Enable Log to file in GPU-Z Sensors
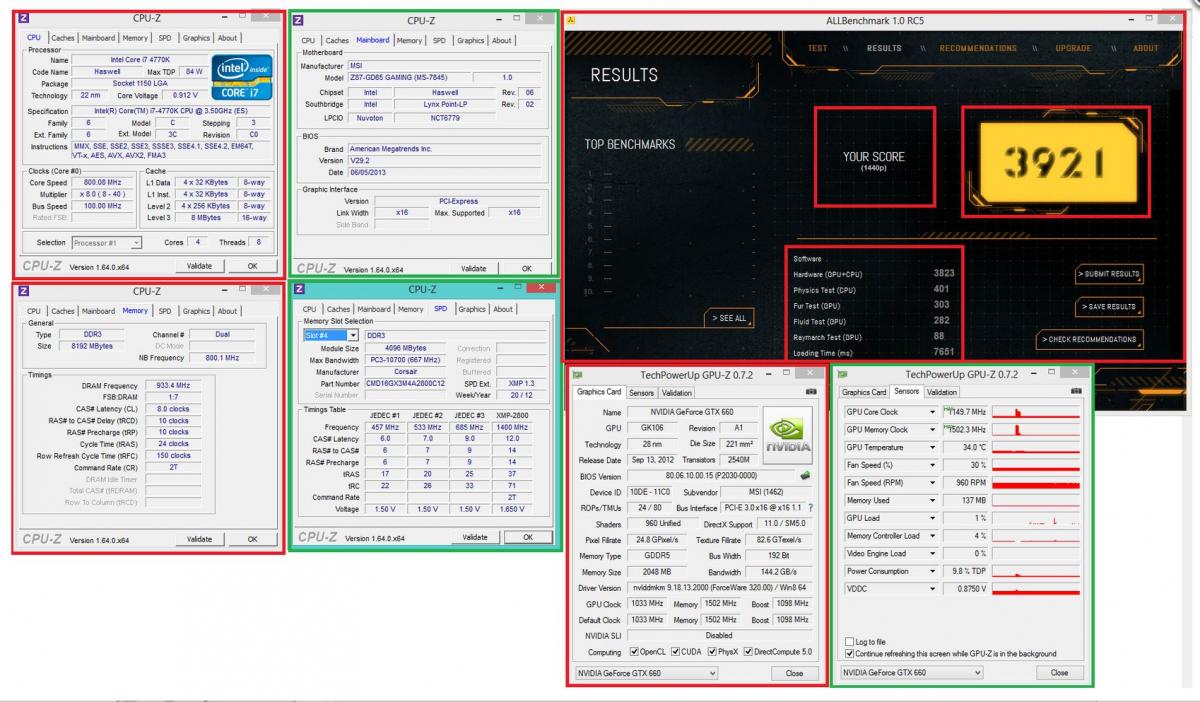This screenshot has height=702, width=1200. 850,641
